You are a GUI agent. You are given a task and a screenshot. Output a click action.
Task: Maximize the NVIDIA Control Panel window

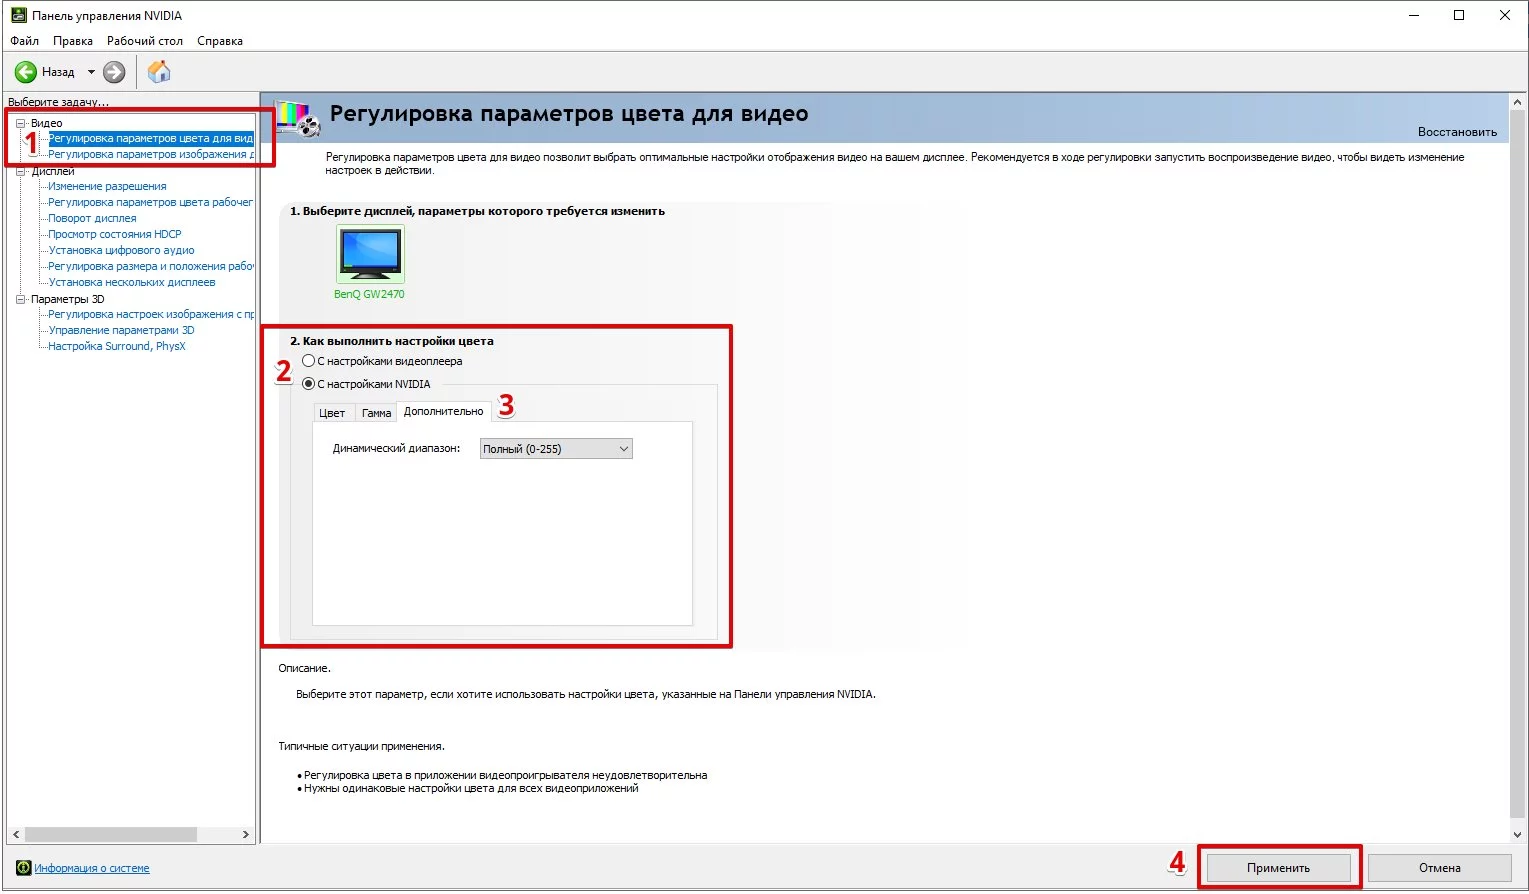tap(1459, 16)
